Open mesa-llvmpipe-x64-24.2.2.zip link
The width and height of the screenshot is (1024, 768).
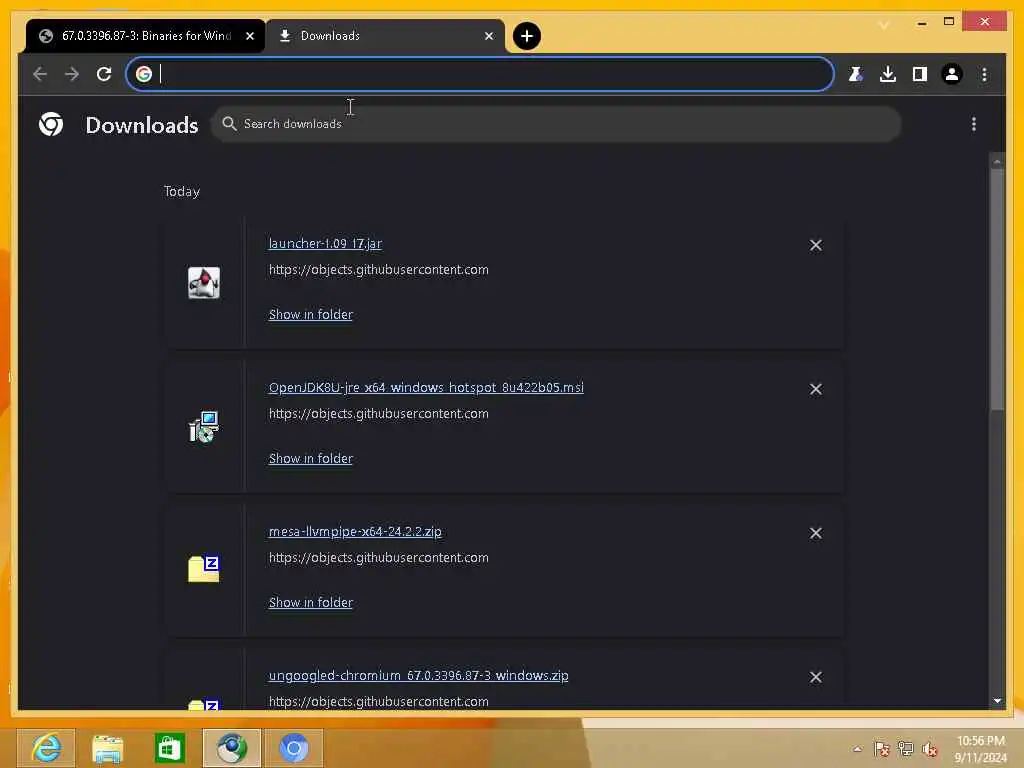pos(355,532)
